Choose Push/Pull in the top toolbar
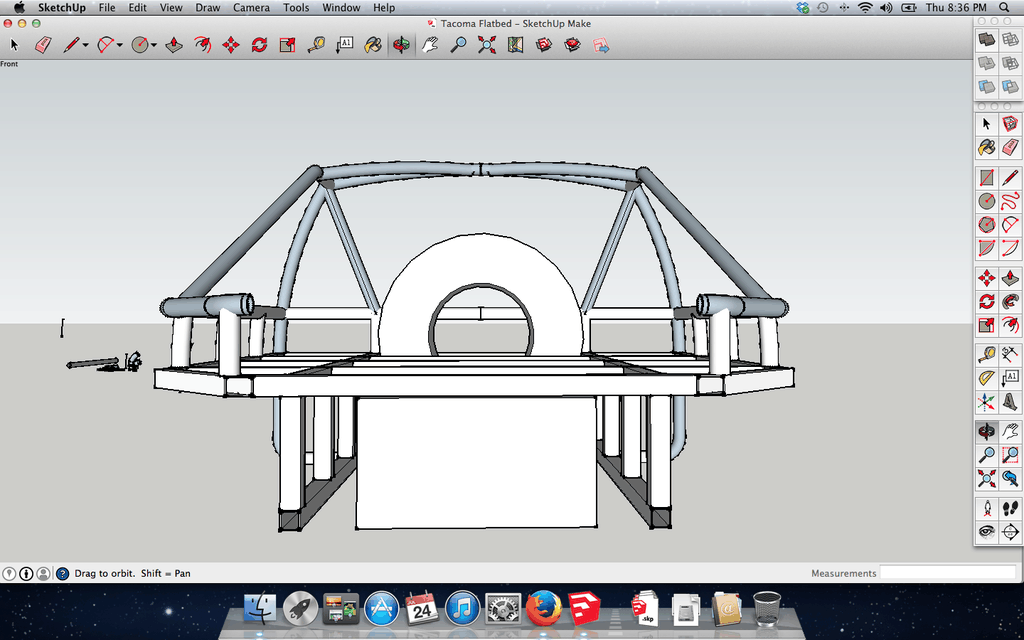This screenshot has height=640, width=1024. pos(174,44)
